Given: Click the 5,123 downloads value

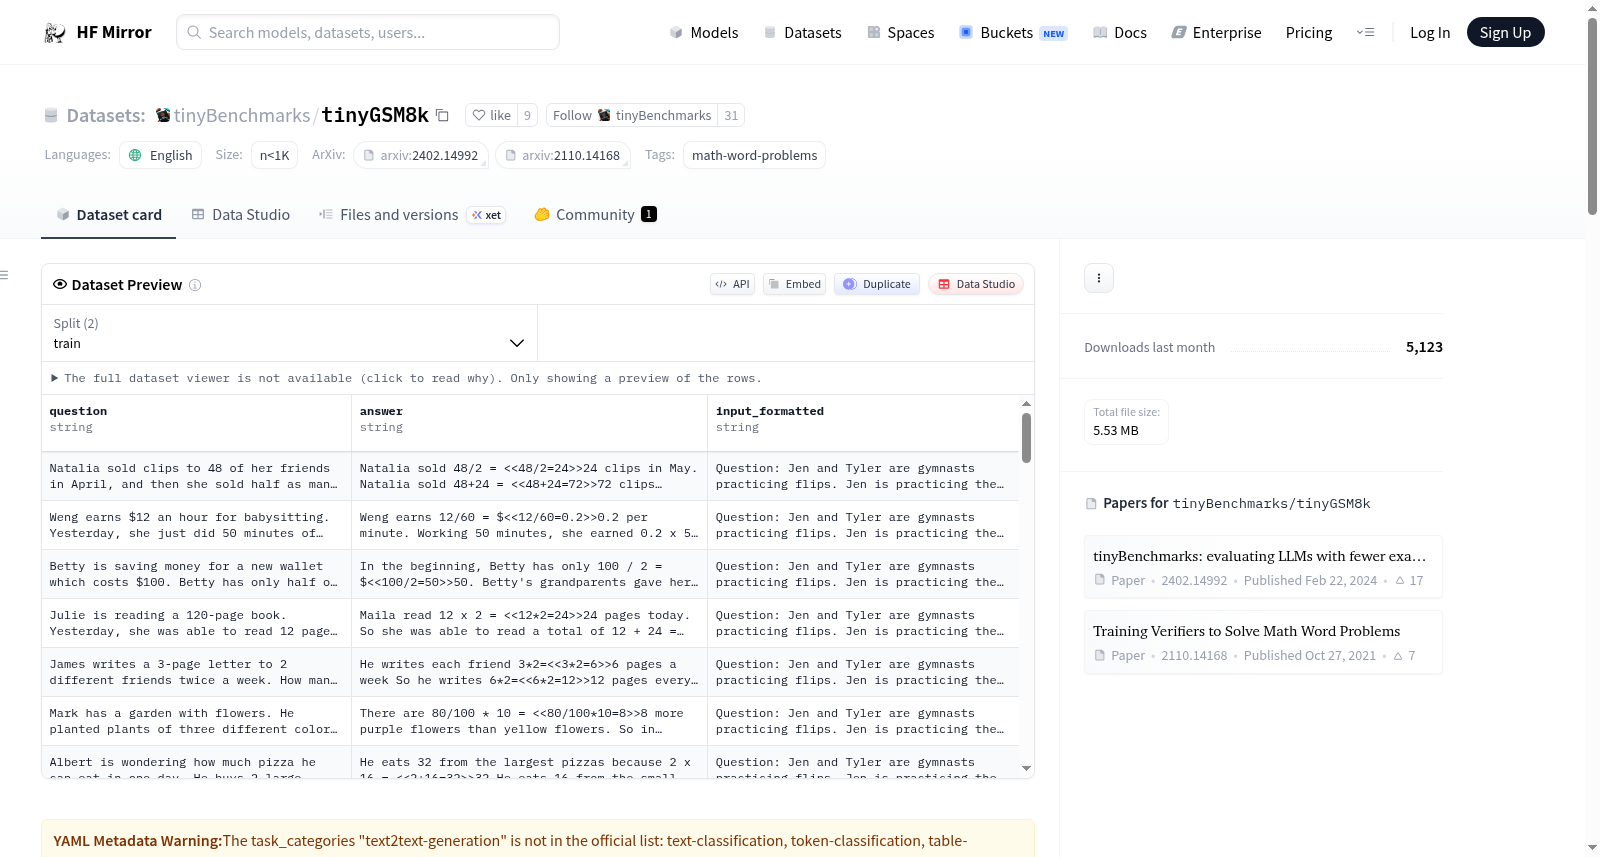Looking at the screenshot, I should click(x=1424, y=347).
